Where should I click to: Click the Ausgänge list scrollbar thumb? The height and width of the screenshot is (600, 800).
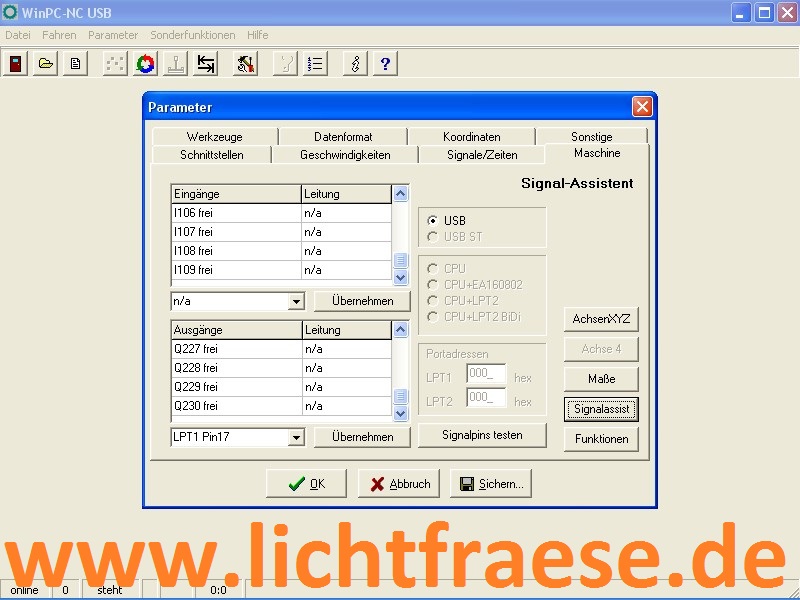coord(401,396)
